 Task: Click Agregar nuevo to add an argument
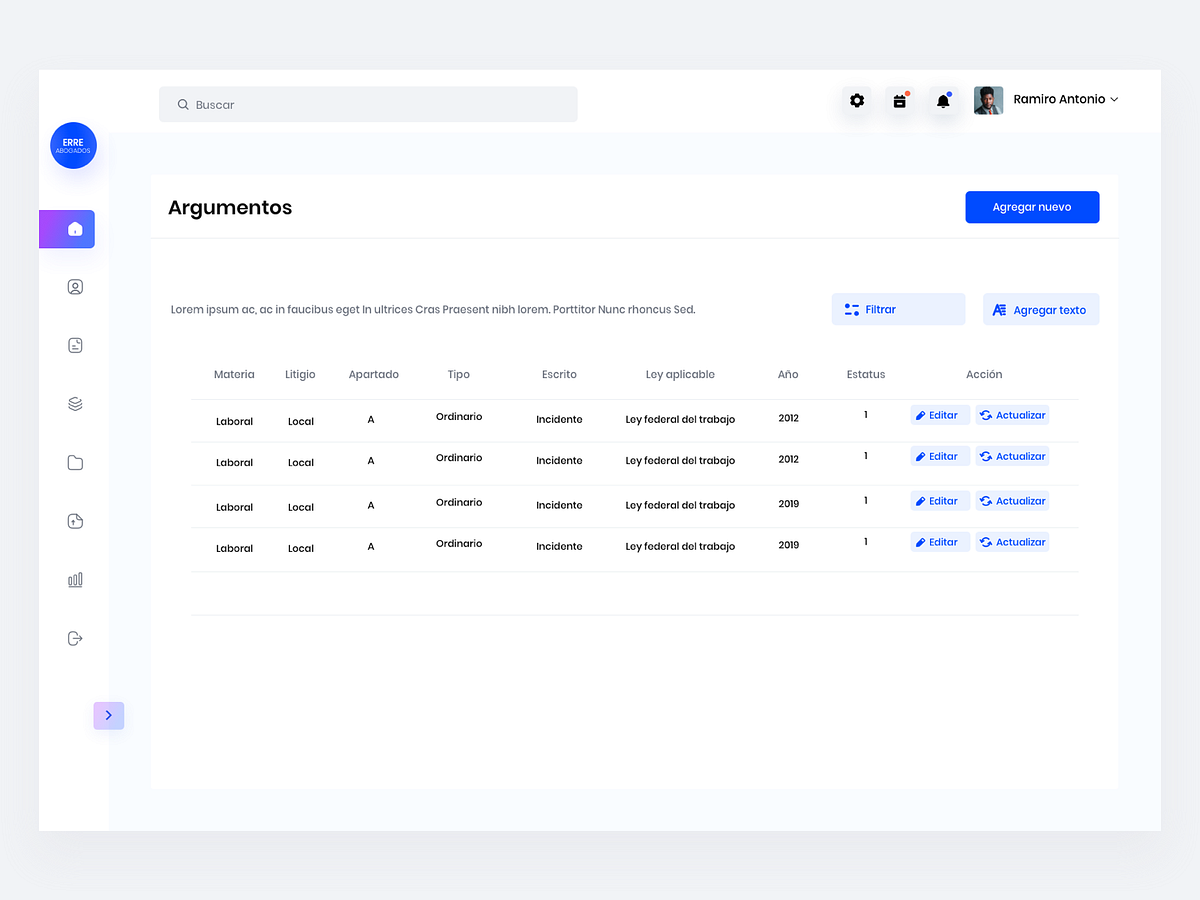1032,207
